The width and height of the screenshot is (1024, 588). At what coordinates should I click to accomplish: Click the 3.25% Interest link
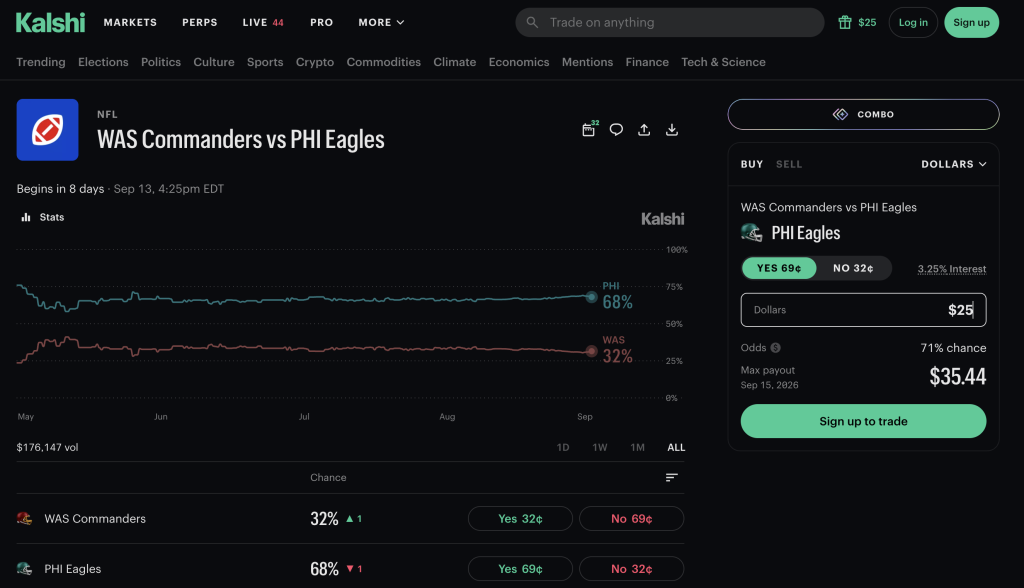tap(952, 269)
